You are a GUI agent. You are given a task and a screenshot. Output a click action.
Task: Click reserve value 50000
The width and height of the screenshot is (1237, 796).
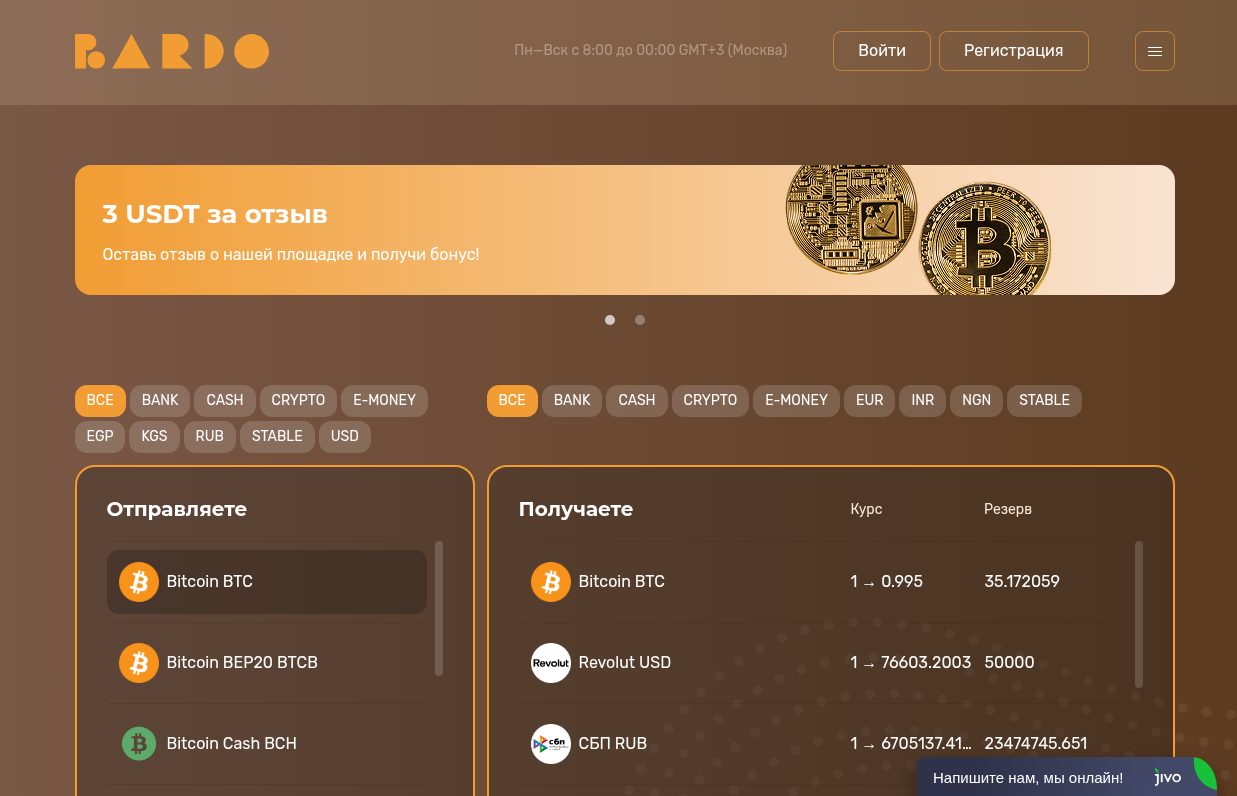coord(1010,663)
